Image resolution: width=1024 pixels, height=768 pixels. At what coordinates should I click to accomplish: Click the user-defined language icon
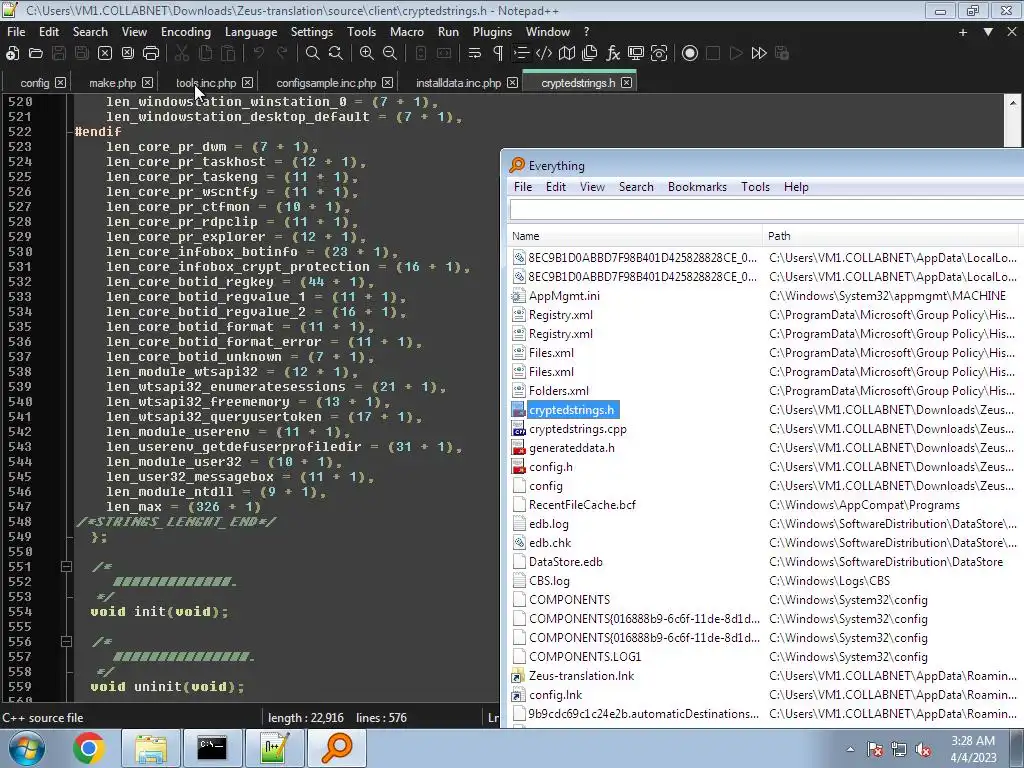pos(544,54)
